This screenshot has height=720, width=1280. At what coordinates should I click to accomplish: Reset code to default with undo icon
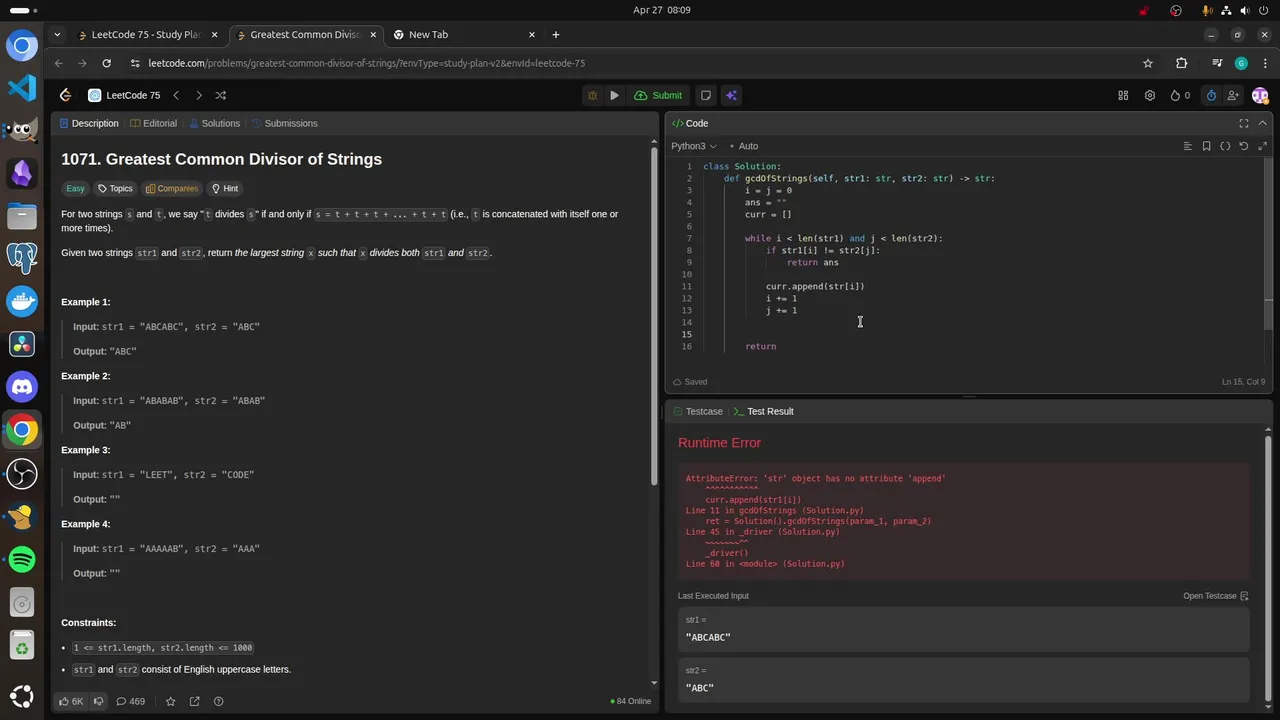coord(1244,146)
